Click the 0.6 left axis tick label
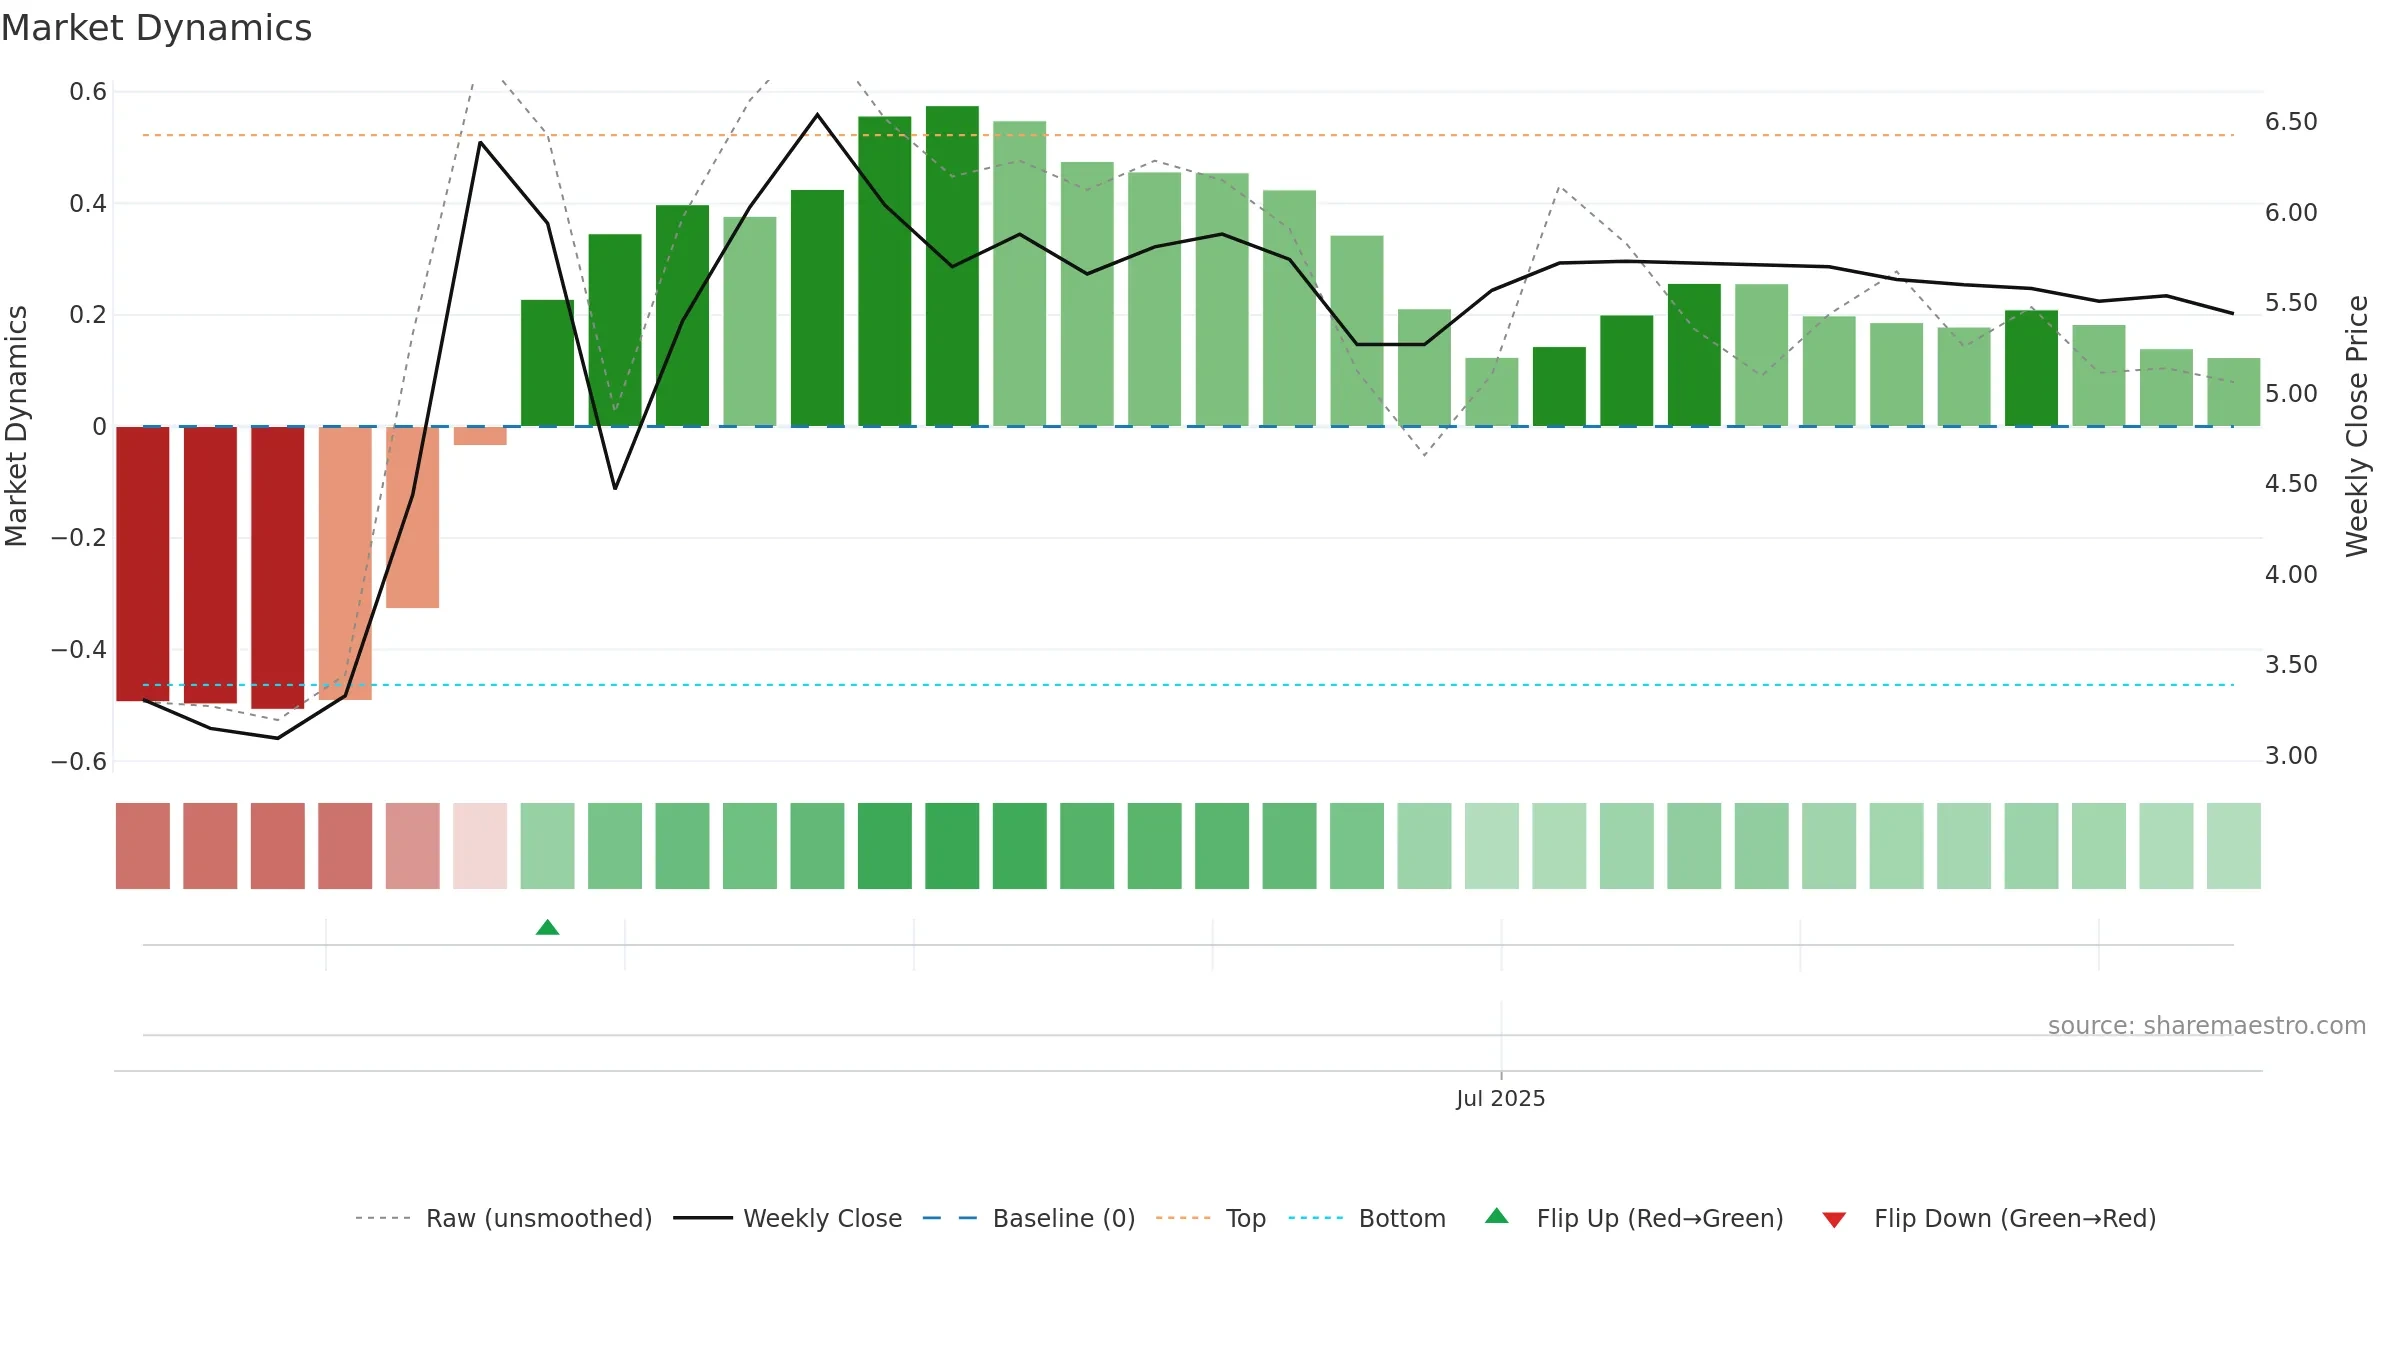 tap(88, 92)
